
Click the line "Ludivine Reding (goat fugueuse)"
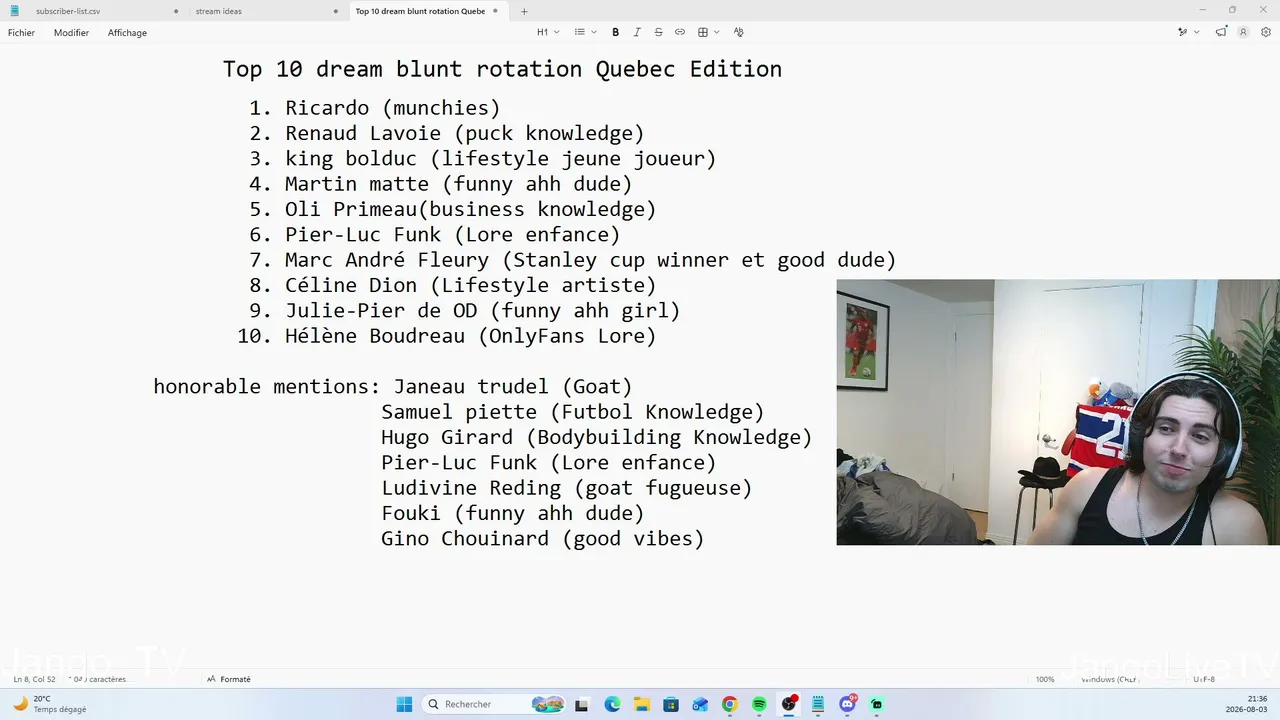(x=566, y=488)
